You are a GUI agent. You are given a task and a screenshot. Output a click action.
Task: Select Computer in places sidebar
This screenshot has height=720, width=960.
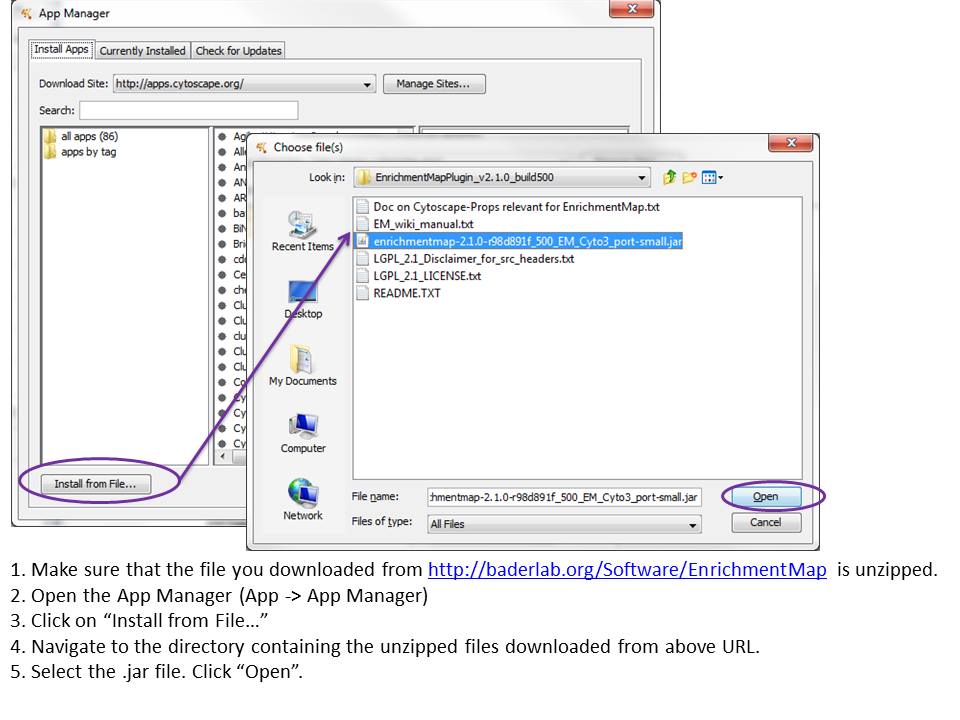coord(302,433)
